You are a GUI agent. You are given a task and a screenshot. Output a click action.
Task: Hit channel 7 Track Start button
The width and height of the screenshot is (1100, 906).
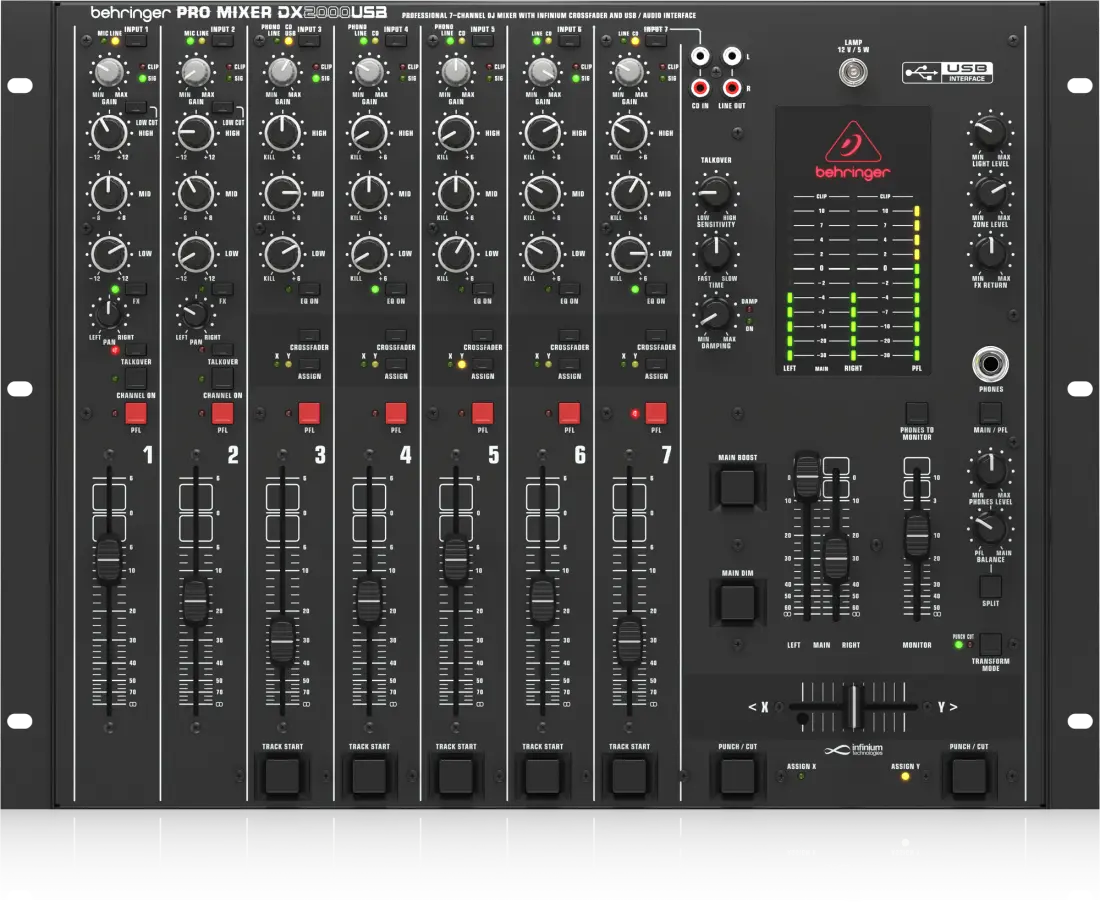[629, 775]
